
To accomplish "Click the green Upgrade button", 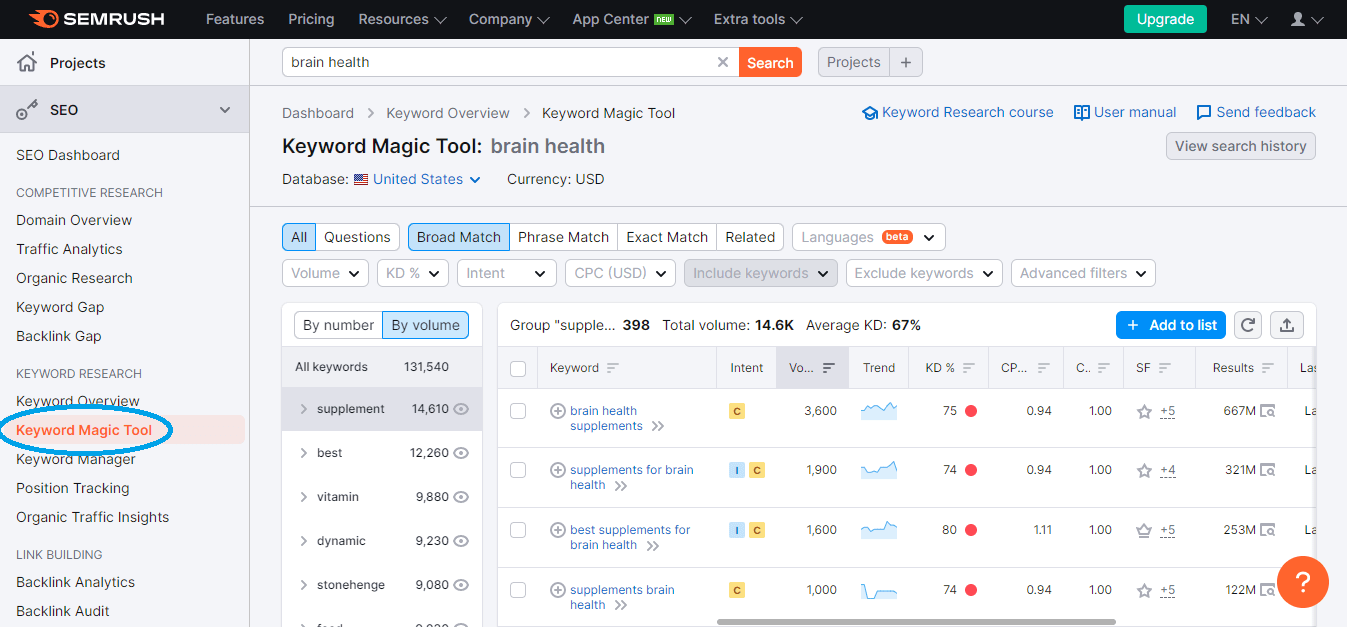I will coord(1165,19).
